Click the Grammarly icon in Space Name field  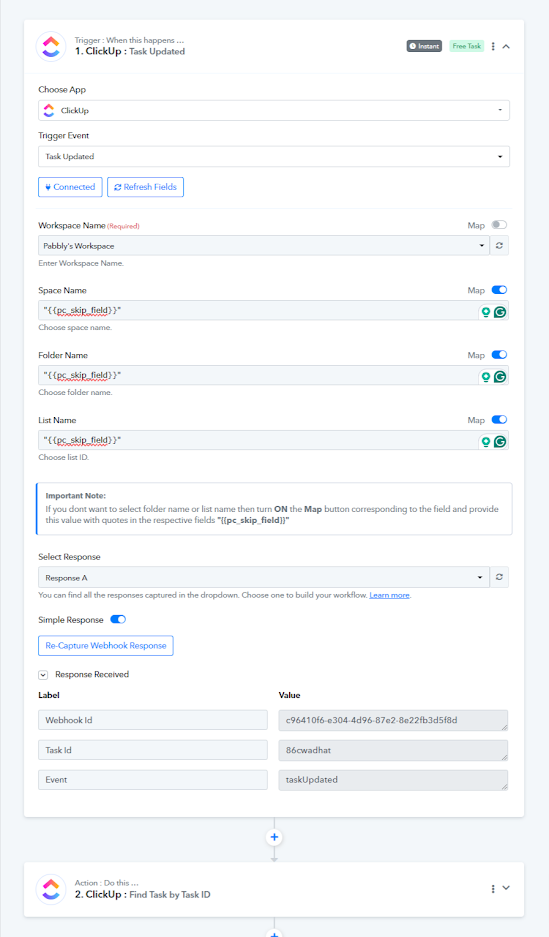click(500, 311)
